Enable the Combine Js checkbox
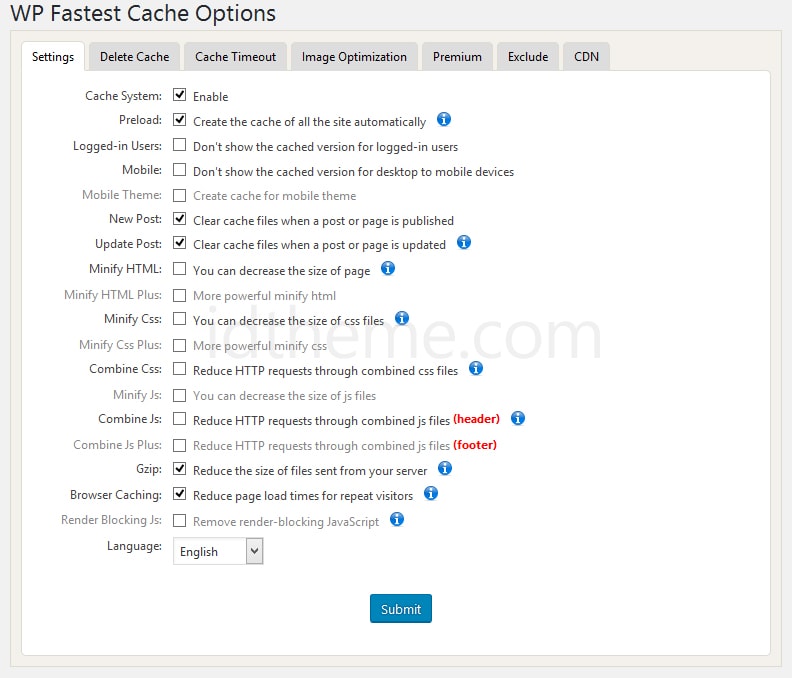 (179, 419)
